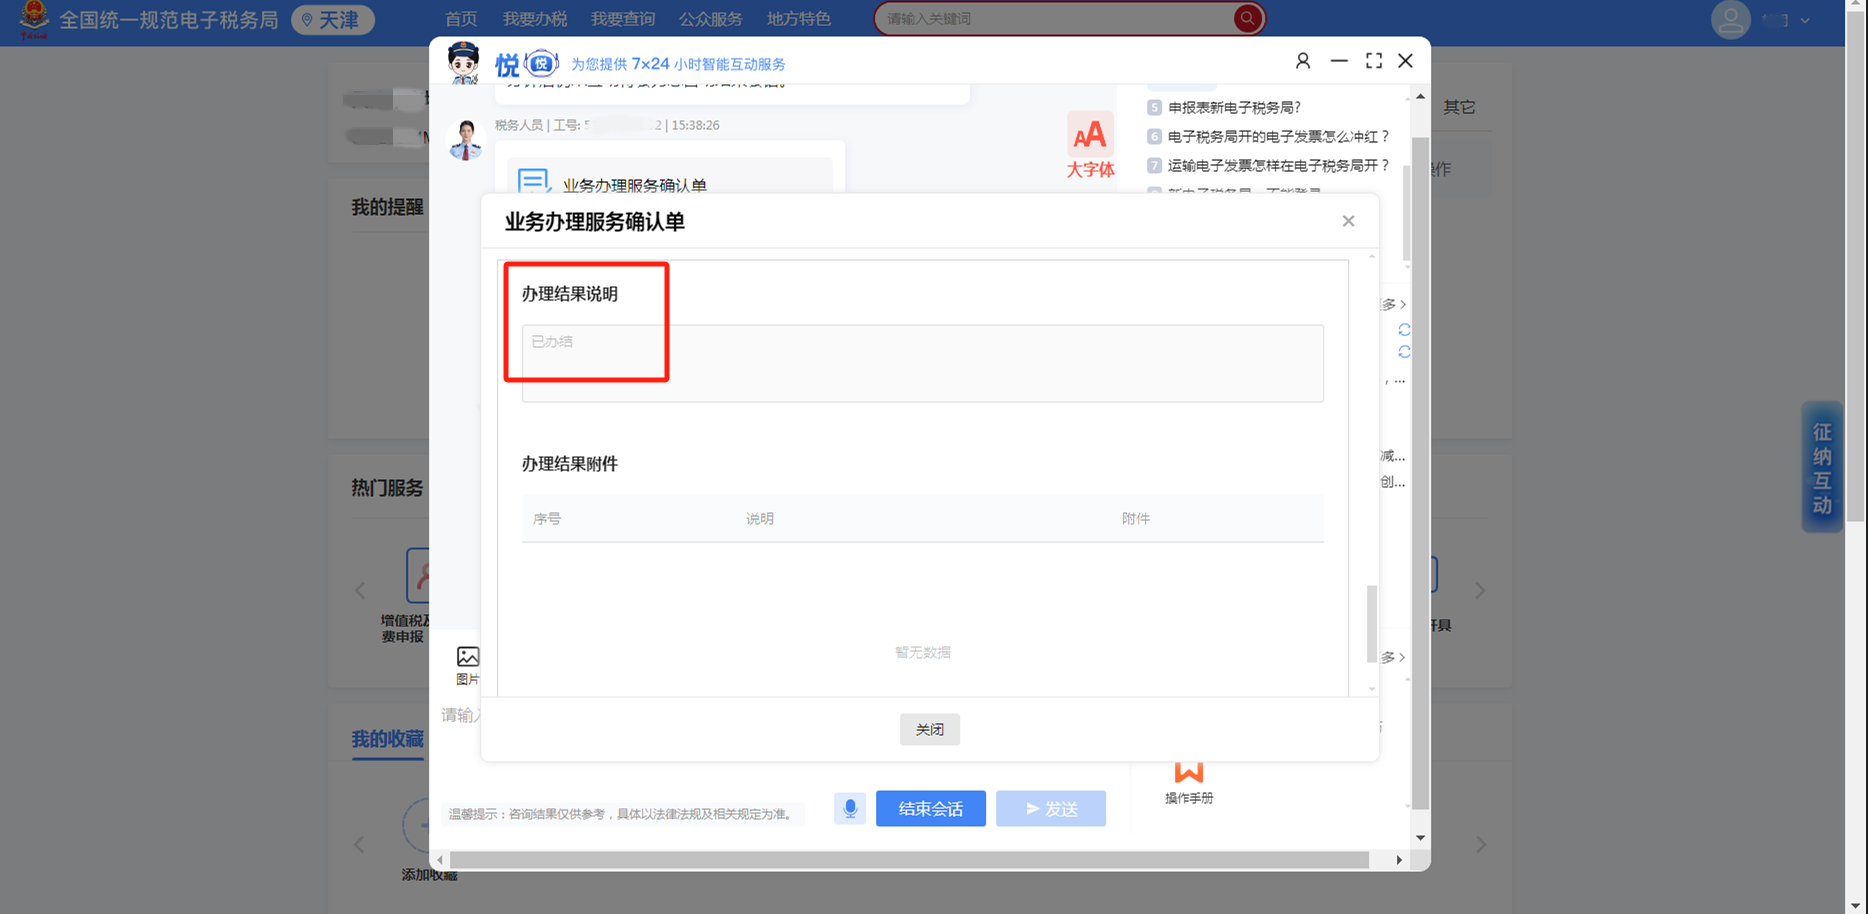Click the microphone voice input icon

click(849, 808)
